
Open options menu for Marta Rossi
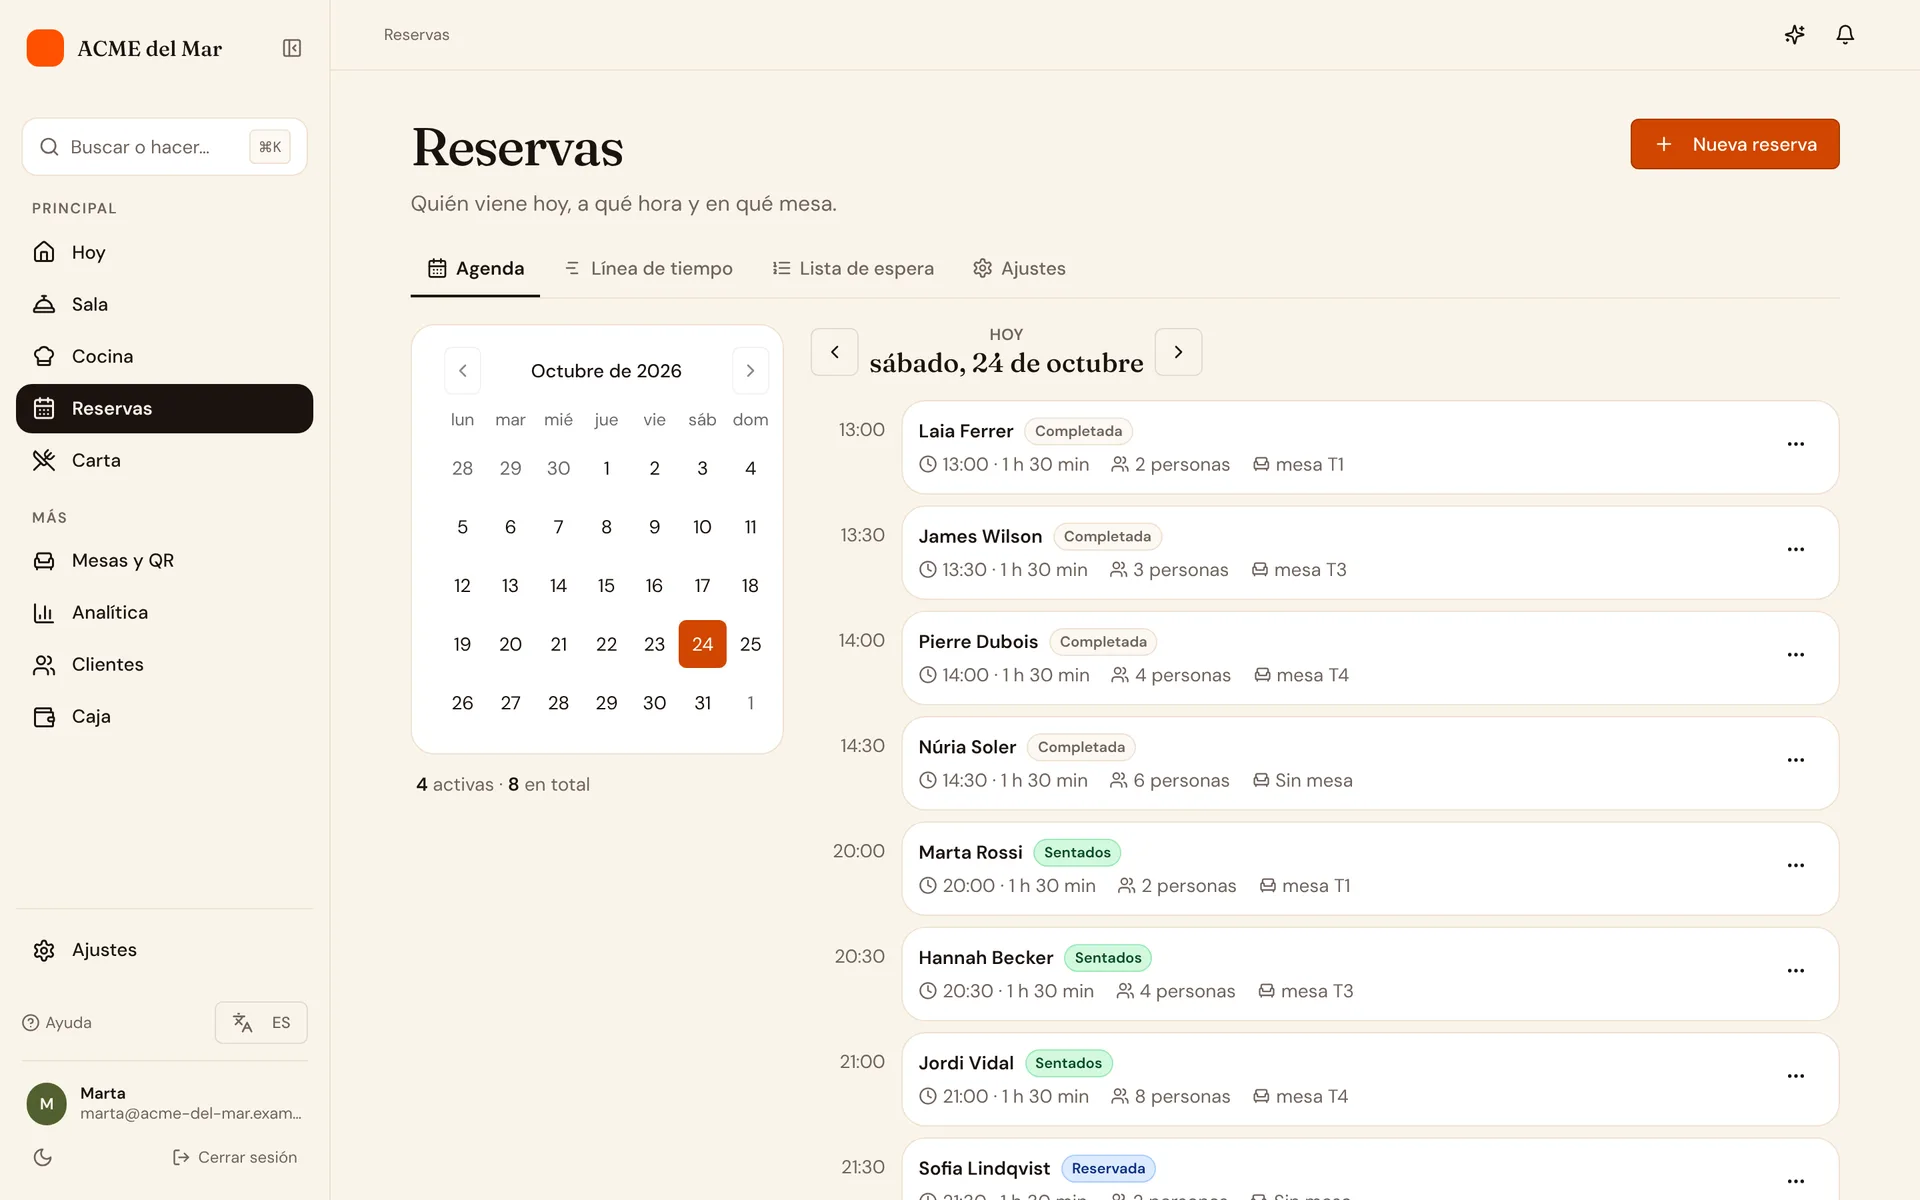pos(1796,865)
